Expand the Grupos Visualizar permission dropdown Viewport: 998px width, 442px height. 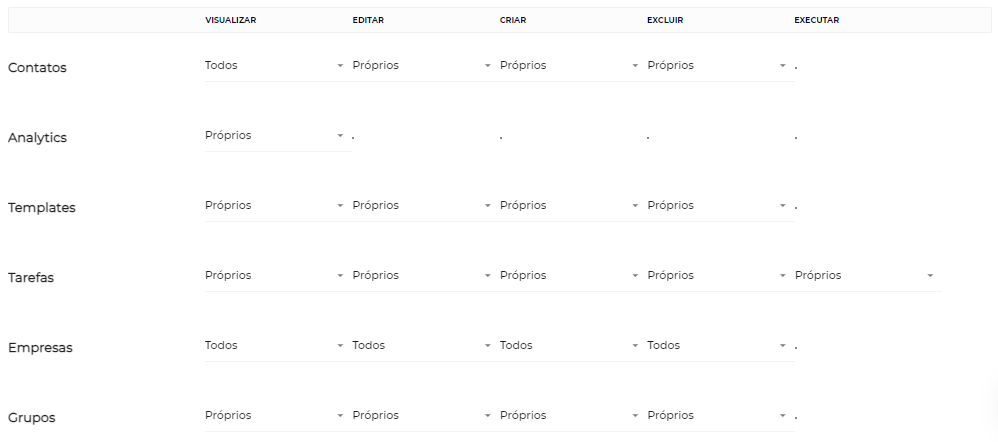(x=274, y=416)
